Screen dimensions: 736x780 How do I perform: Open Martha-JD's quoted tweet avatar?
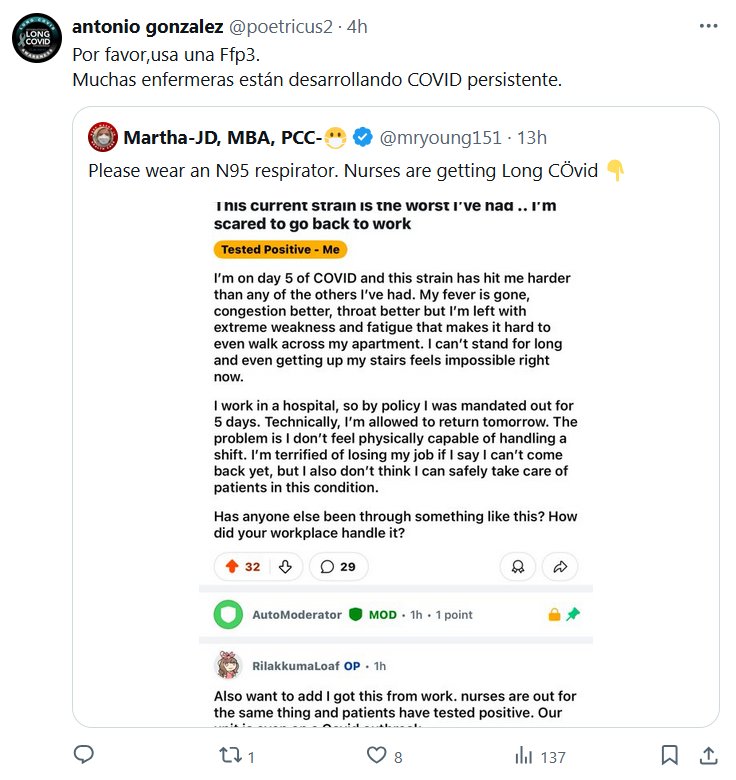tap(102, 137)
